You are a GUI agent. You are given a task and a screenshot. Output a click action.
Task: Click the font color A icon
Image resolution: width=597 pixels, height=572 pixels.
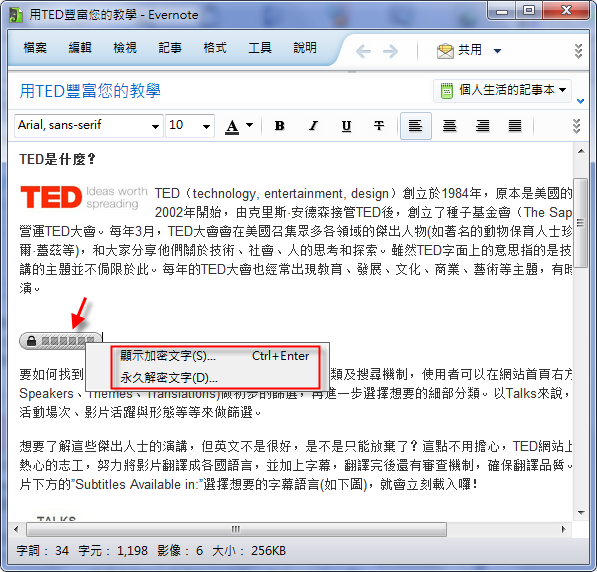point(232,126)
